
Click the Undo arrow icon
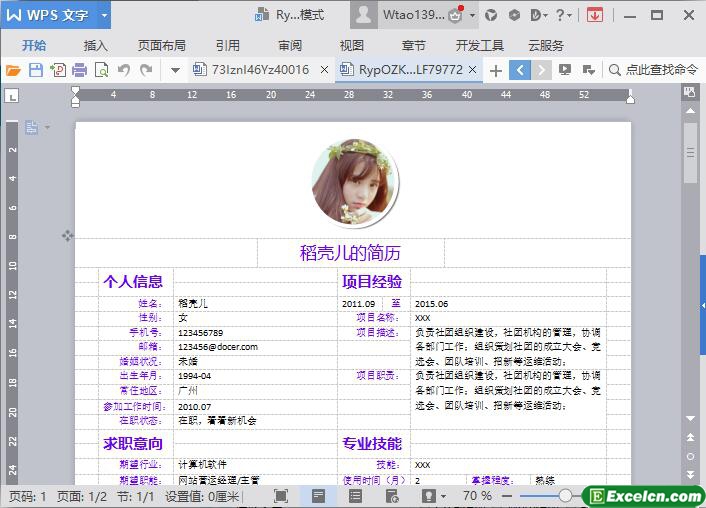pyautogui.click(x=124, y=70)
